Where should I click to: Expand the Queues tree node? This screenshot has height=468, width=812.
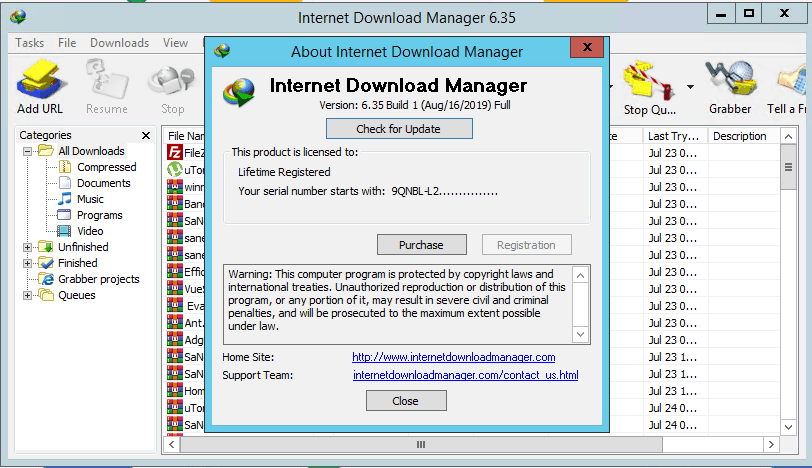(x=27, y=296)
